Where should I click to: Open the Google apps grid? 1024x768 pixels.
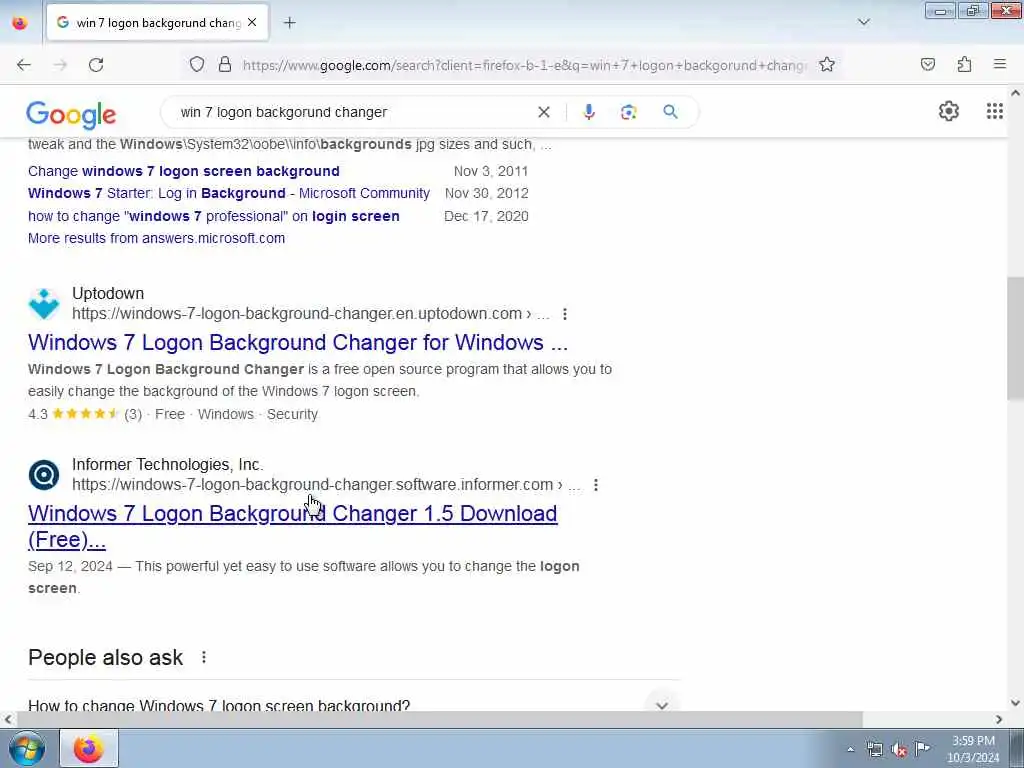coord(994,112)
